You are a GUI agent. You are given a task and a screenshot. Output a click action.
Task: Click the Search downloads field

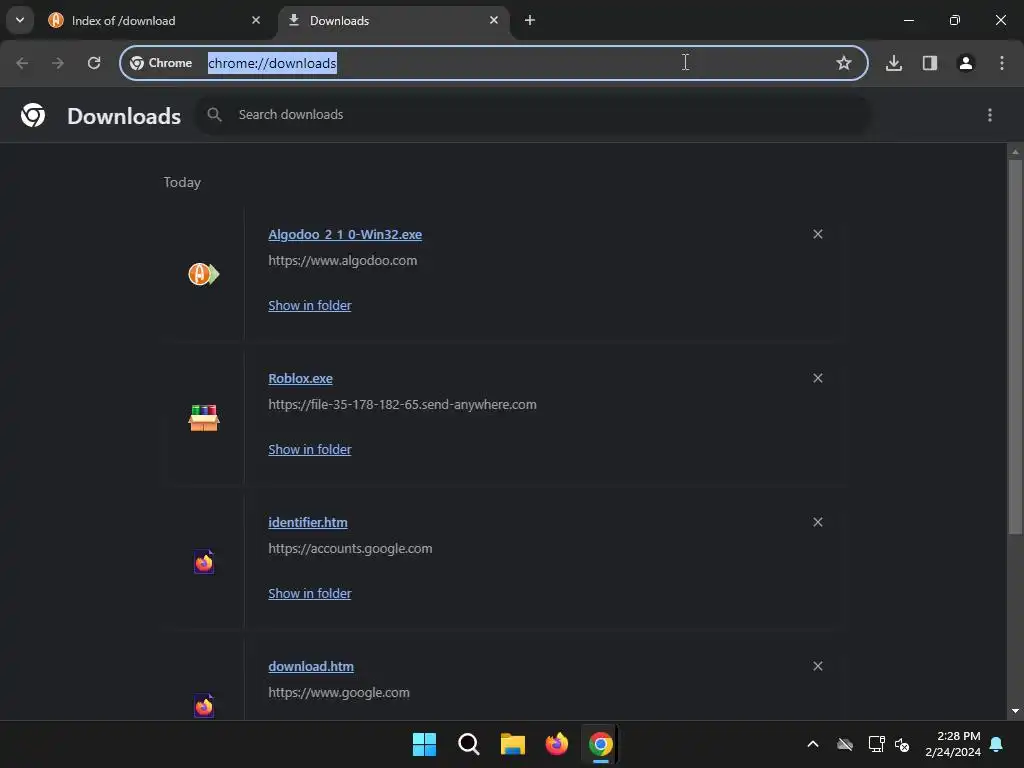534,115
